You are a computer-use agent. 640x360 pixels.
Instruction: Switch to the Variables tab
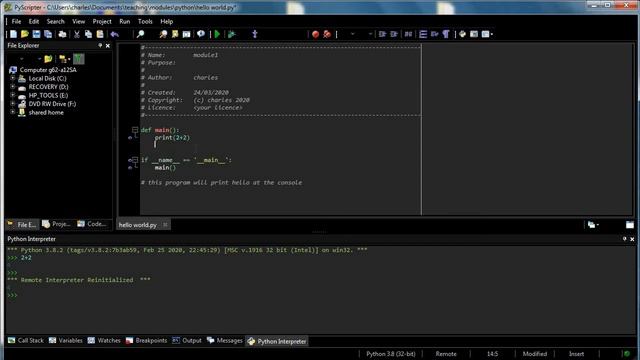click(66, 340)
